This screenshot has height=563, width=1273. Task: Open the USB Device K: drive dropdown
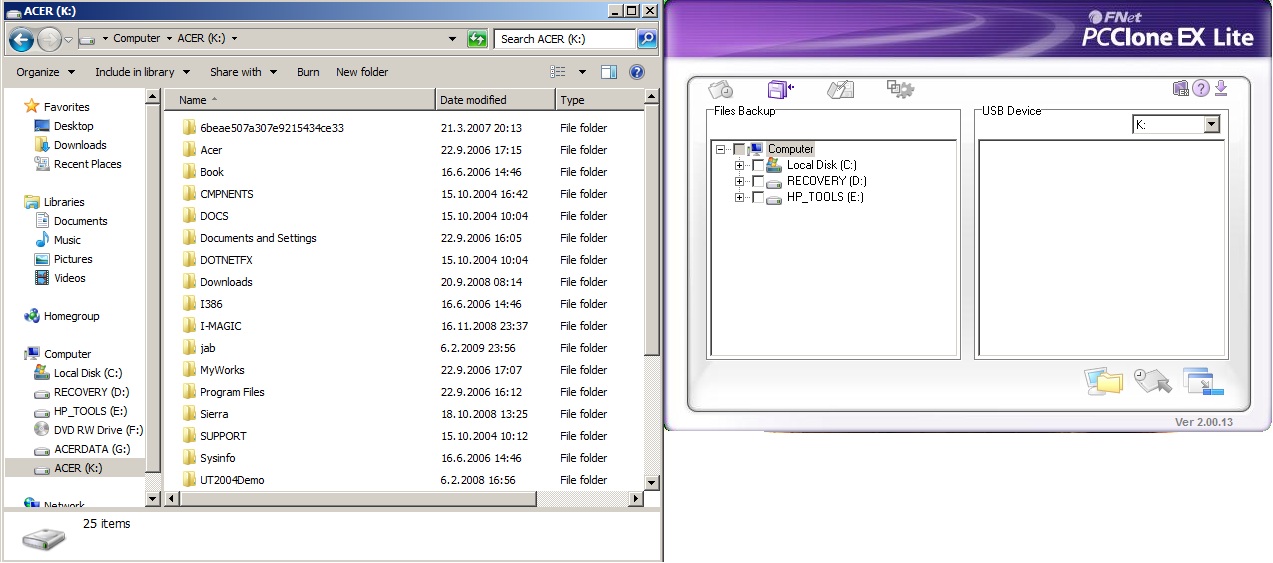tap(1212, 125)
